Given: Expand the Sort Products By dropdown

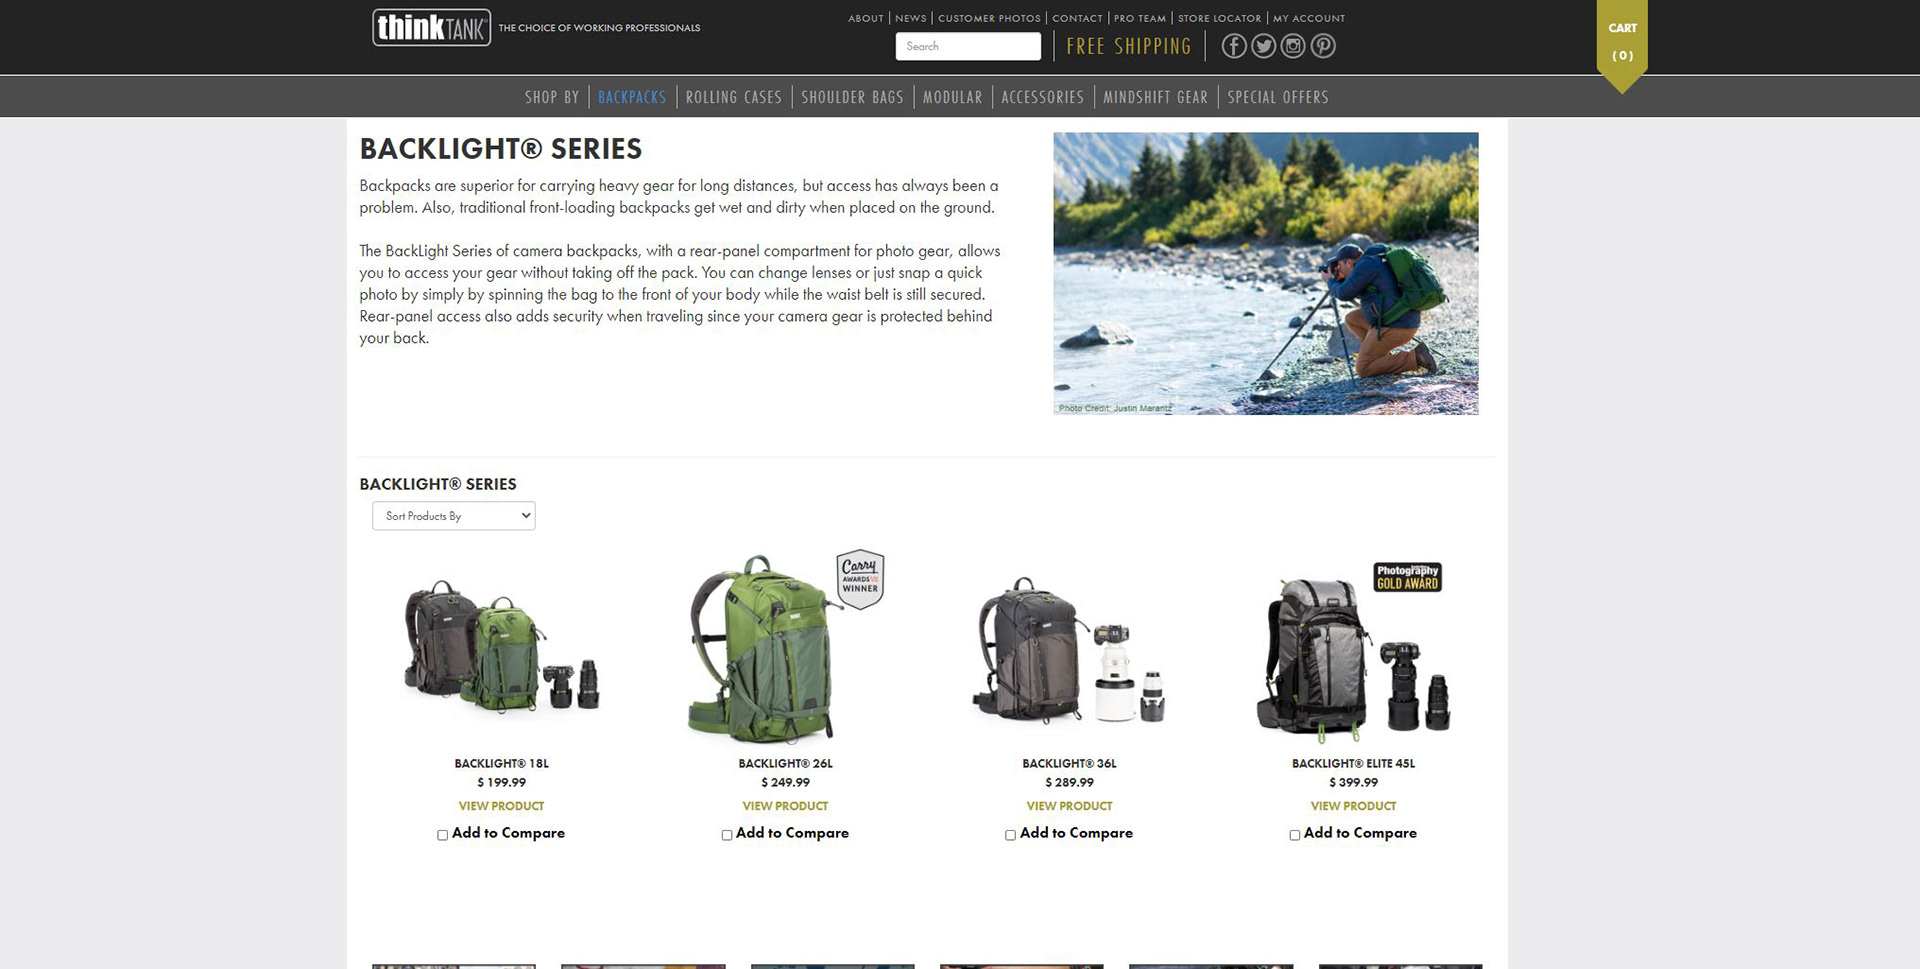Looking at the screenshot, I should click(454, 516).
